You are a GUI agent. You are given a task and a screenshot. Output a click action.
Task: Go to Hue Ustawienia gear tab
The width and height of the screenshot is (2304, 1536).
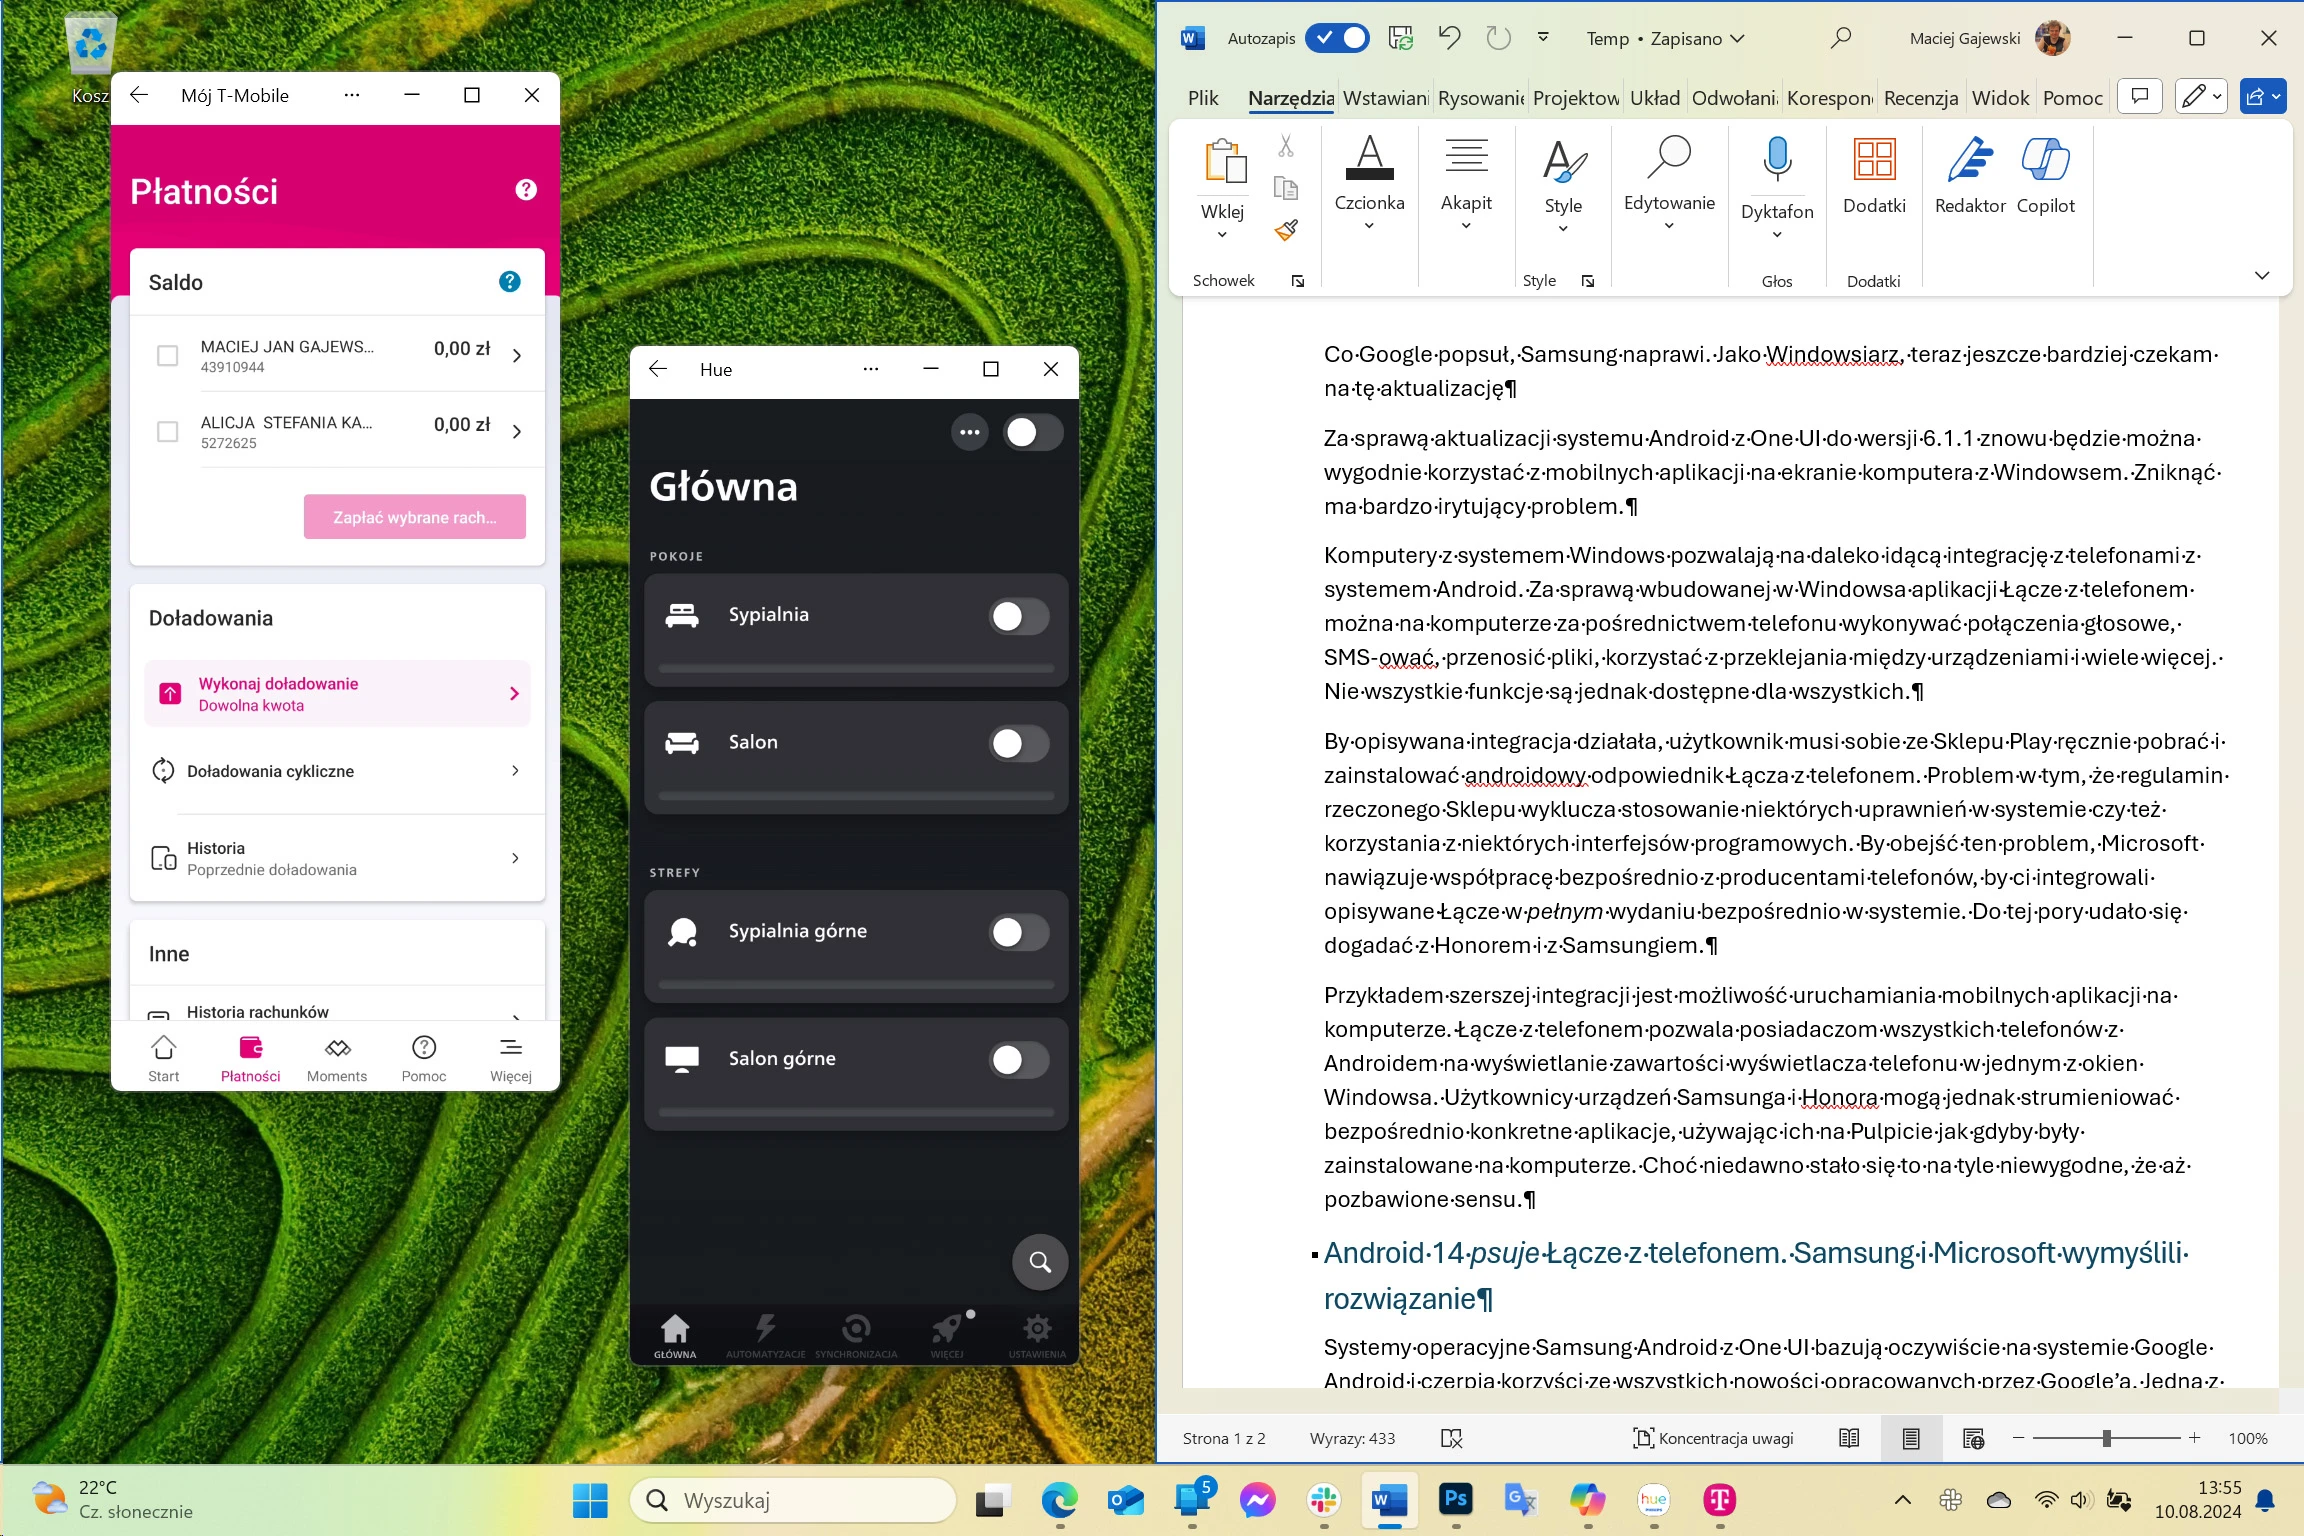click(x=1037, y=1335)
